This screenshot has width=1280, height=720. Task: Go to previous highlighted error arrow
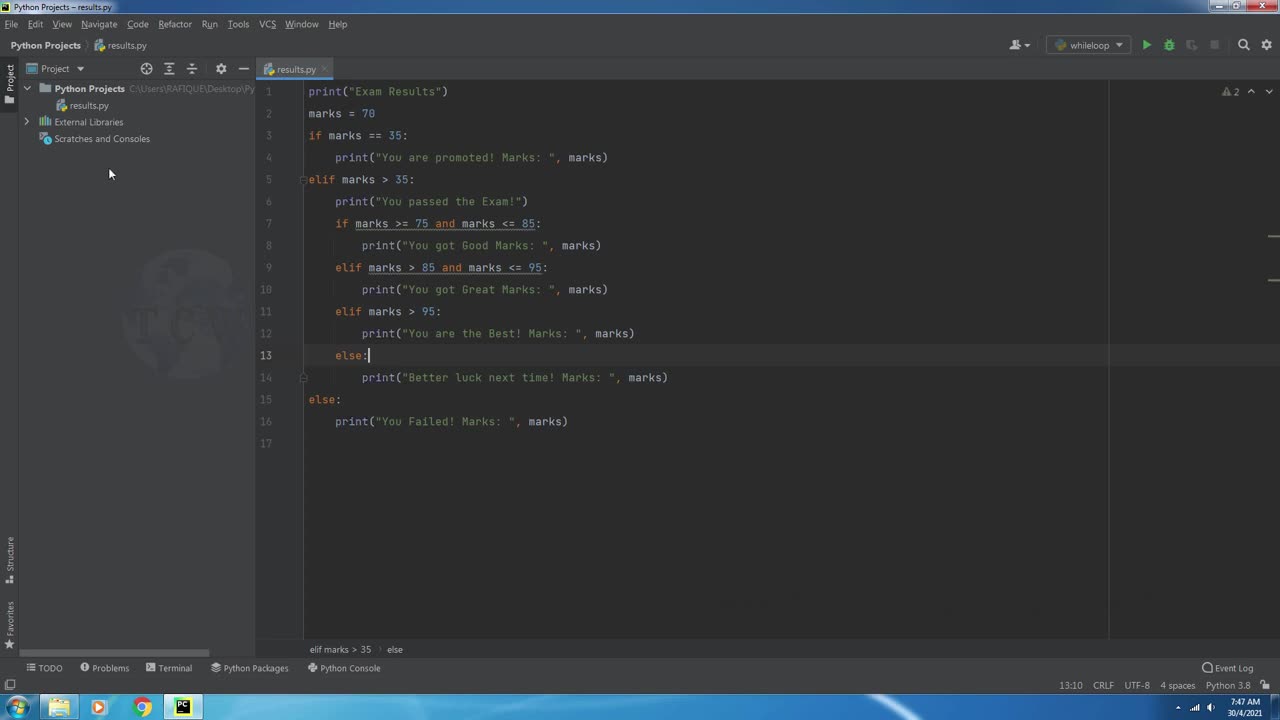(1251, 92)
